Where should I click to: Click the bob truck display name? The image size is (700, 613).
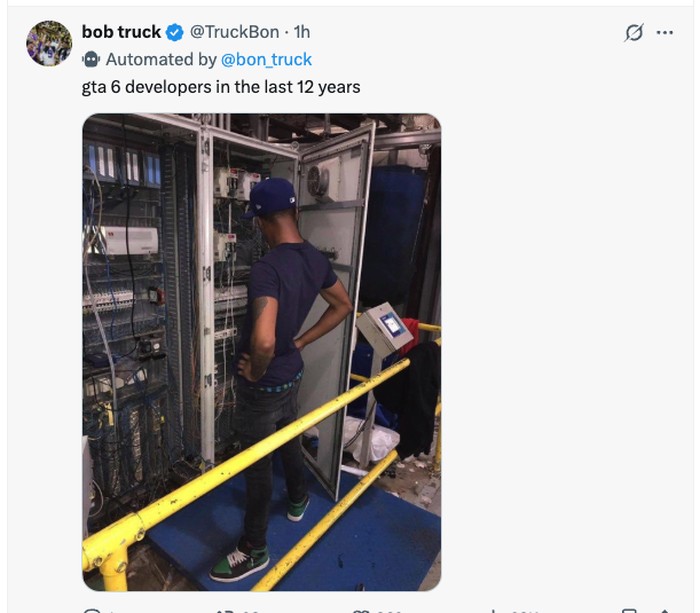(121, 32)
